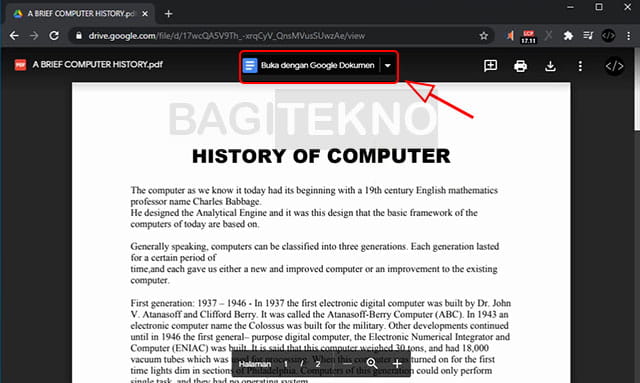Expand the open-with dropdown arrow
Screen dimensions: 640x383
coord(388,65)
